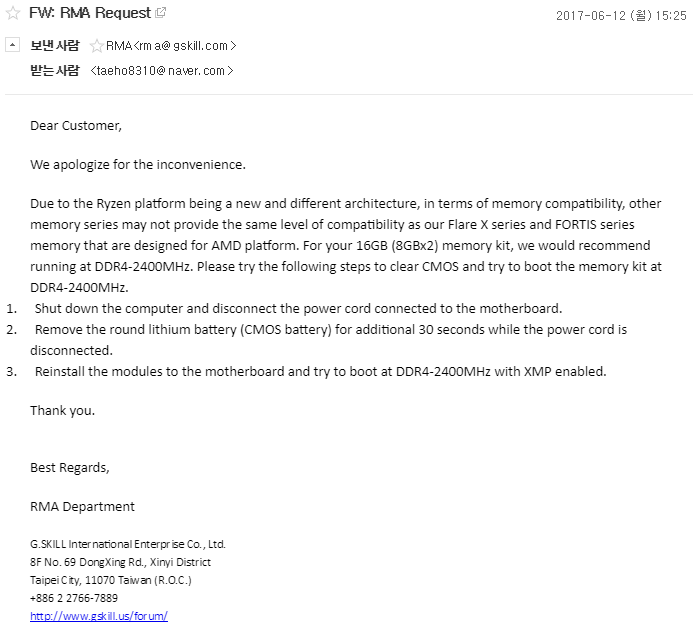Click the 'We apologize for the inconvenience' line
Image resolution: width=693 pixels, height=626 pixels.
(138, 164)
